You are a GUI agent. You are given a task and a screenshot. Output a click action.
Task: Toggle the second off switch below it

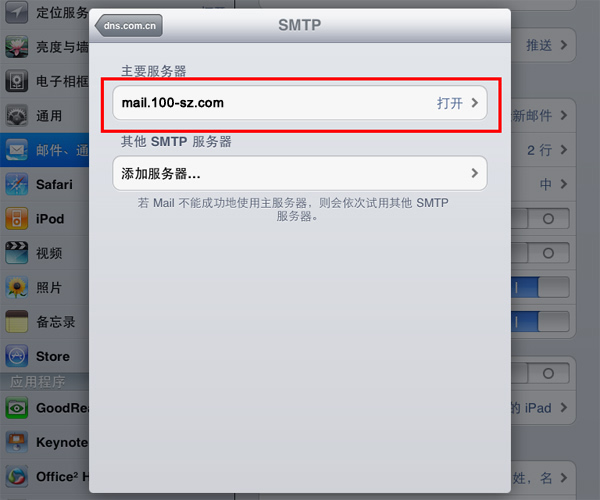click(x=540, y=253)
